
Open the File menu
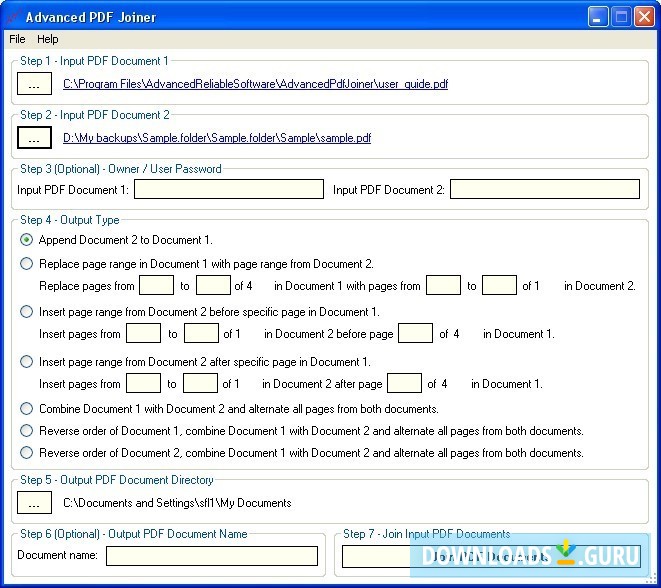click(x=17, y=39)
